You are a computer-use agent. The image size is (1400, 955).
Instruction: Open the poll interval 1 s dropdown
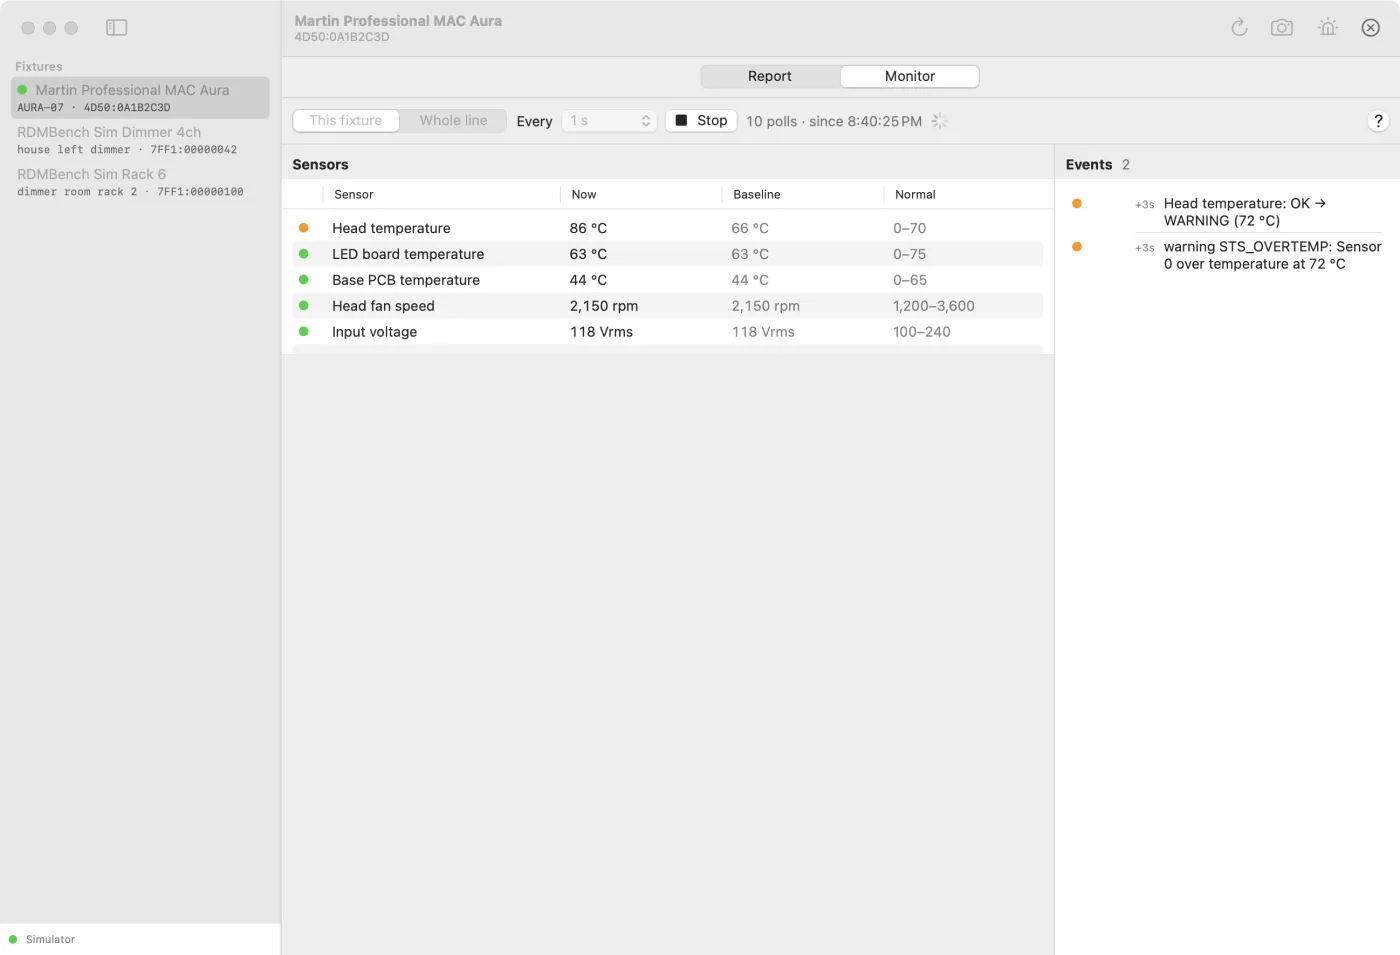tap(609, 121)
